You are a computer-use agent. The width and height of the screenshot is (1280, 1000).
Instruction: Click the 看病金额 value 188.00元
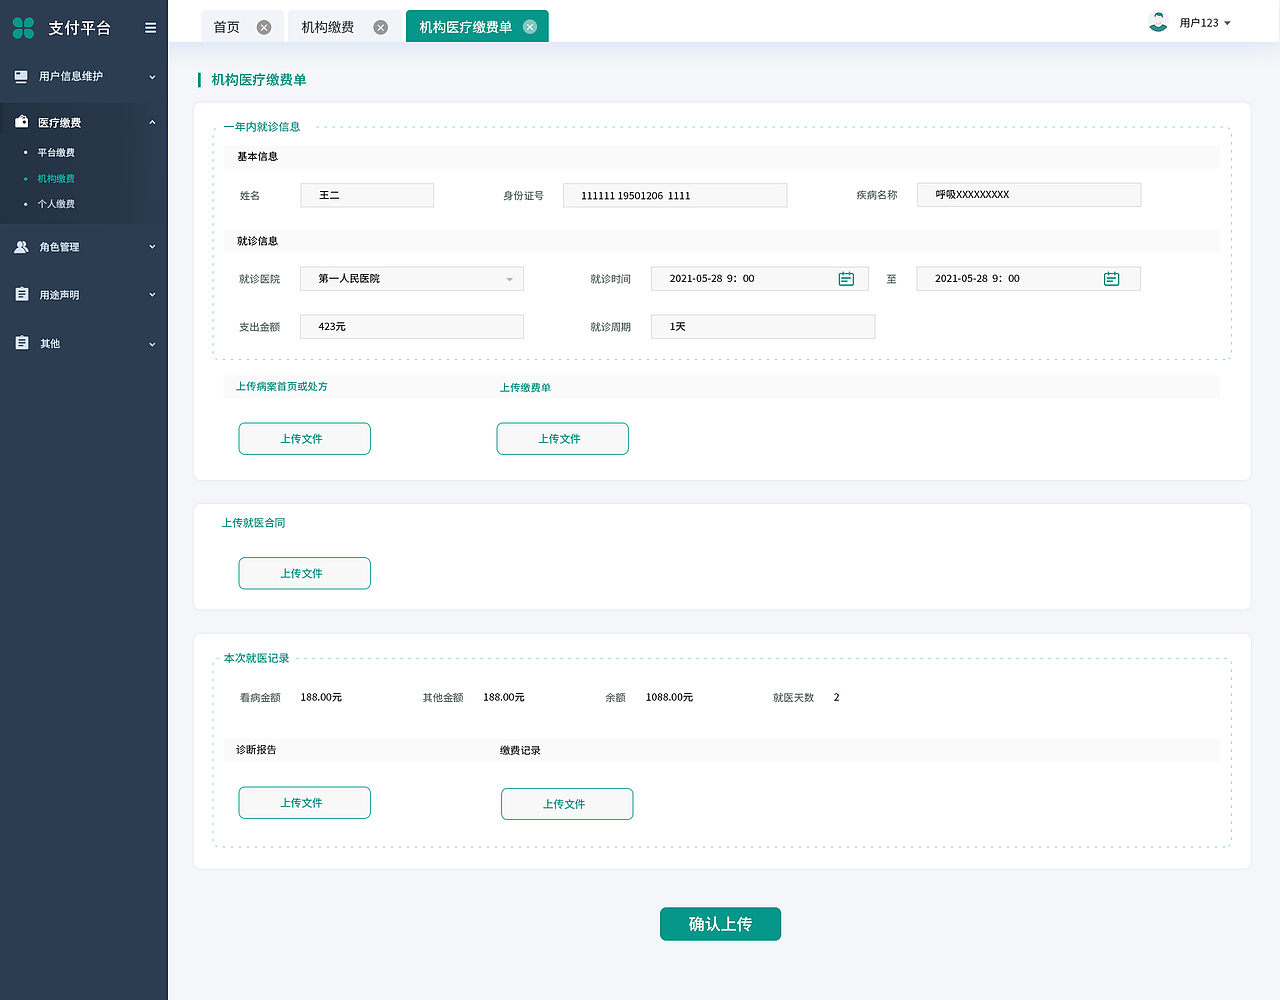(321, 698)
